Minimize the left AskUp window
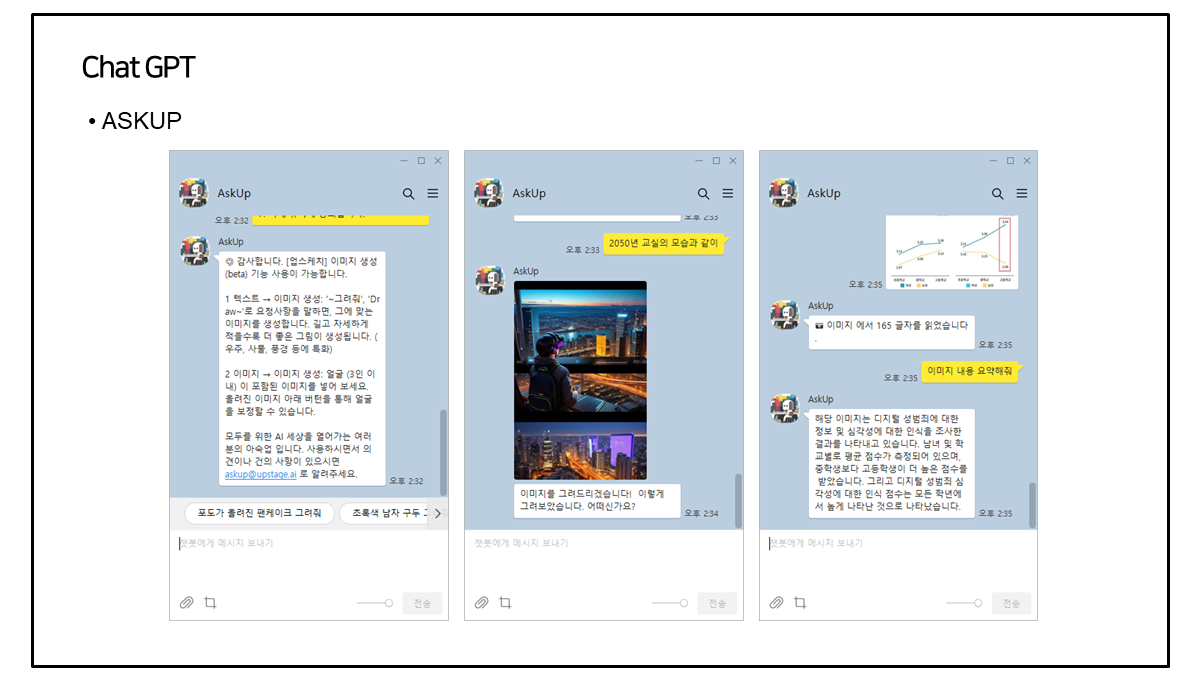The height and width of the screenshot is (675, 1200). click(x=404, y=160)
